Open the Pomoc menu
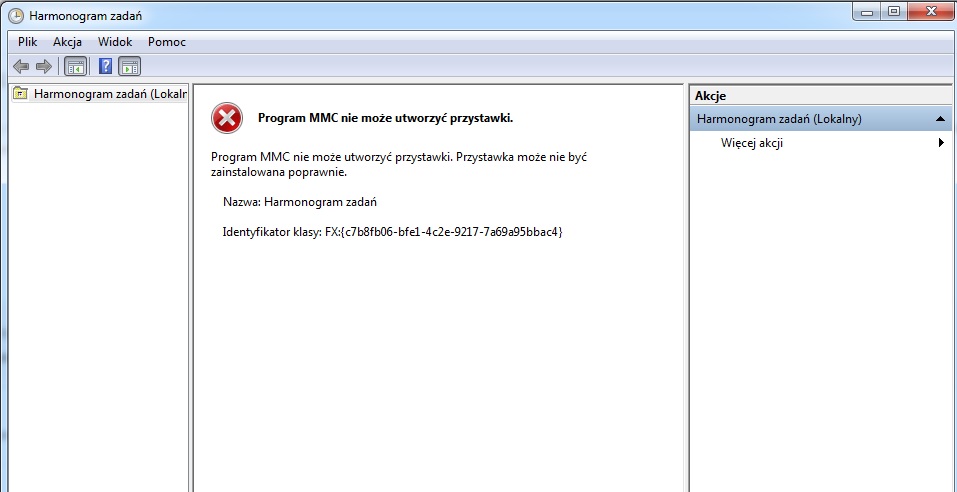This screenshot has width=957, height=492. pyautogui.click(x=167, y=42)
